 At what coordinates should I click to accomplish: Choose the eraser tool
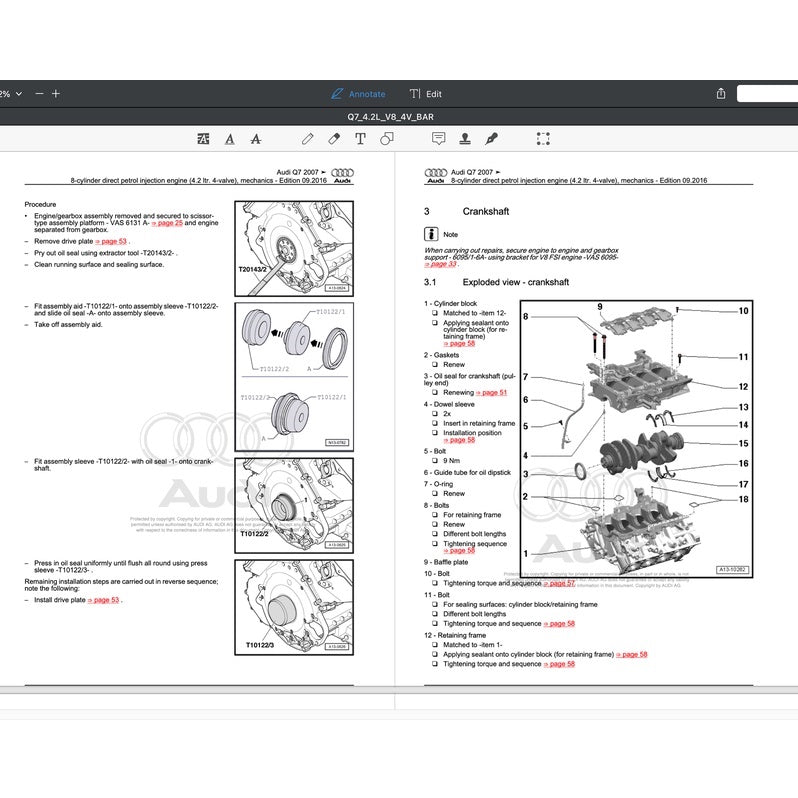pos(335,139)
